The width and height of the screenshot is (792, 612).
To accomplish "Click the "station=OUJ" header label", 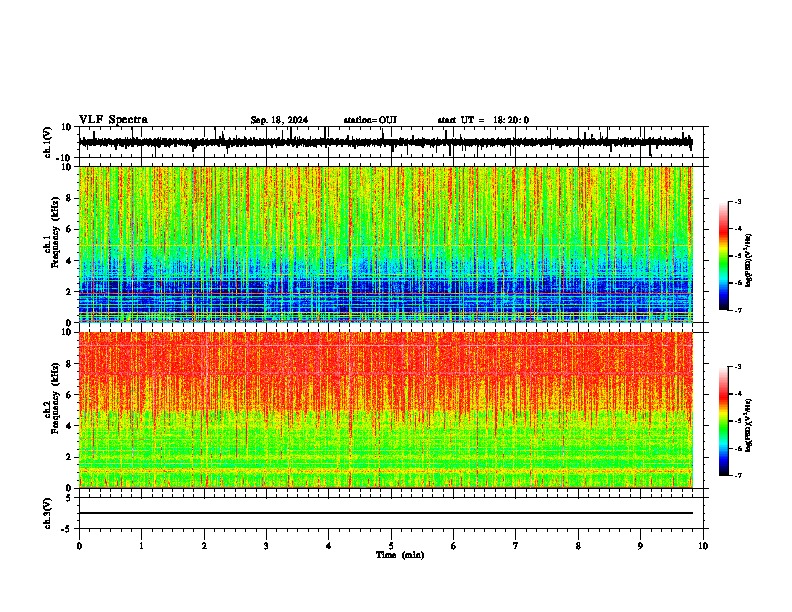I will [x=370, y=120].
